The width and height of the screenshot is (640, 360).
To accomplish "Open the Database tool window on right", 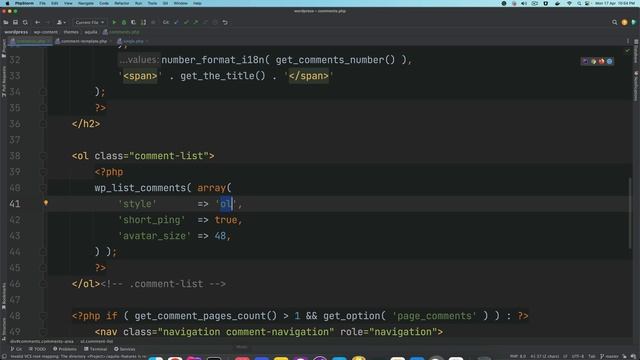I will (636, 51).
